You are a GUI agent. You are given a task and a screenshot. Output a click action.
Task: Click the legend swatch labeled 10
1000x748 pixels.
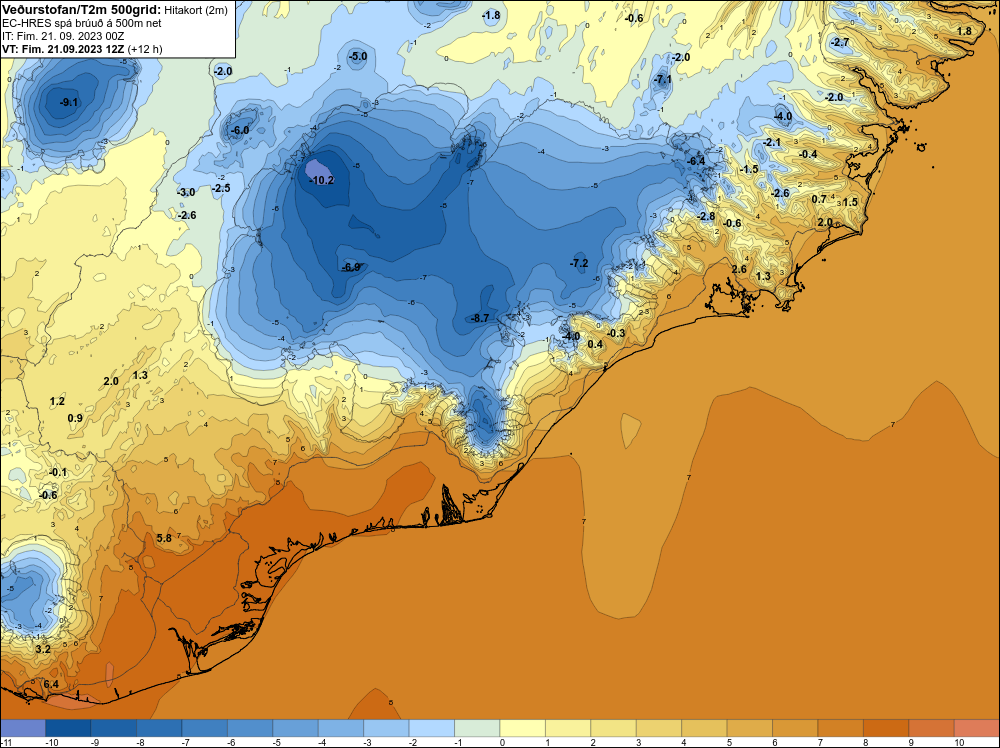click(976, 728)
